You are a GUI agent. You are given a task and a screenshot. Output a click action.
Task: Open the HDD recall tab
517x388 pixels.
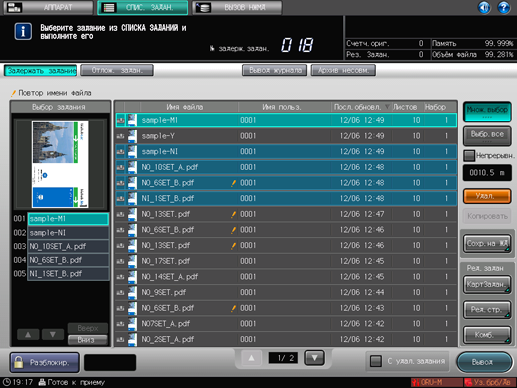point(237,7)
